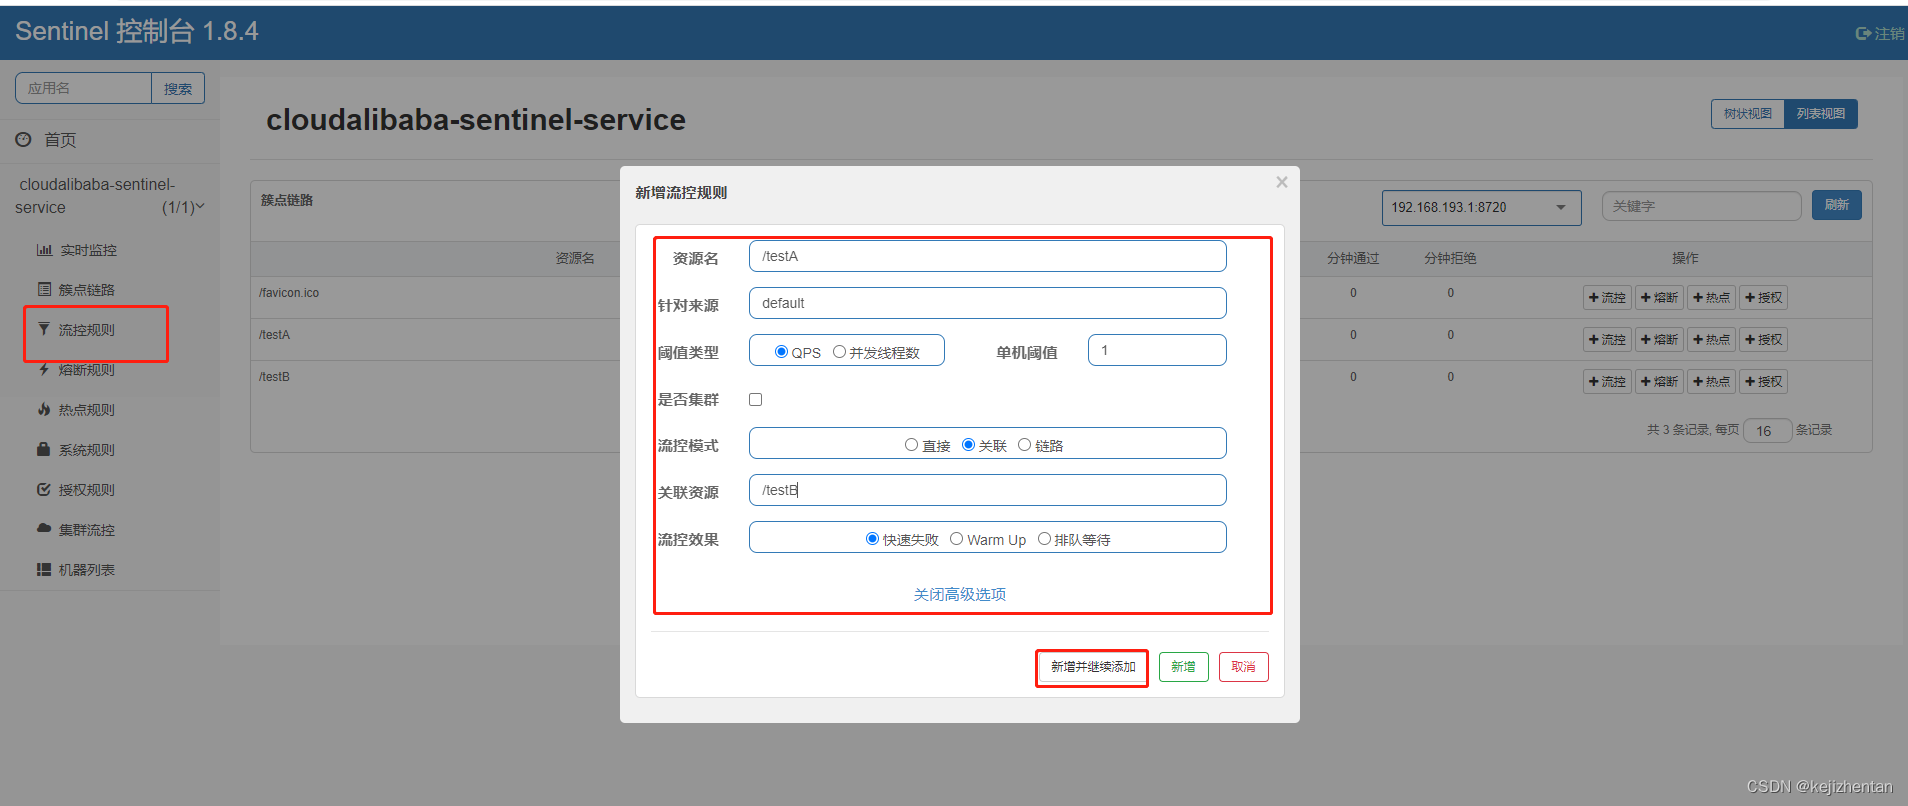Click the red 取消 button
The image size is (1908, 806).
tap(1243, 667)
